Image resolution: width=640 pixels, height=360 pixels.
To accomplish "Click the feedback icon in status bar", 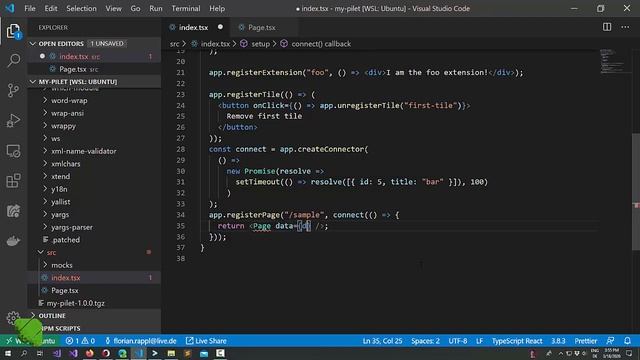I will tap(610, 341).
